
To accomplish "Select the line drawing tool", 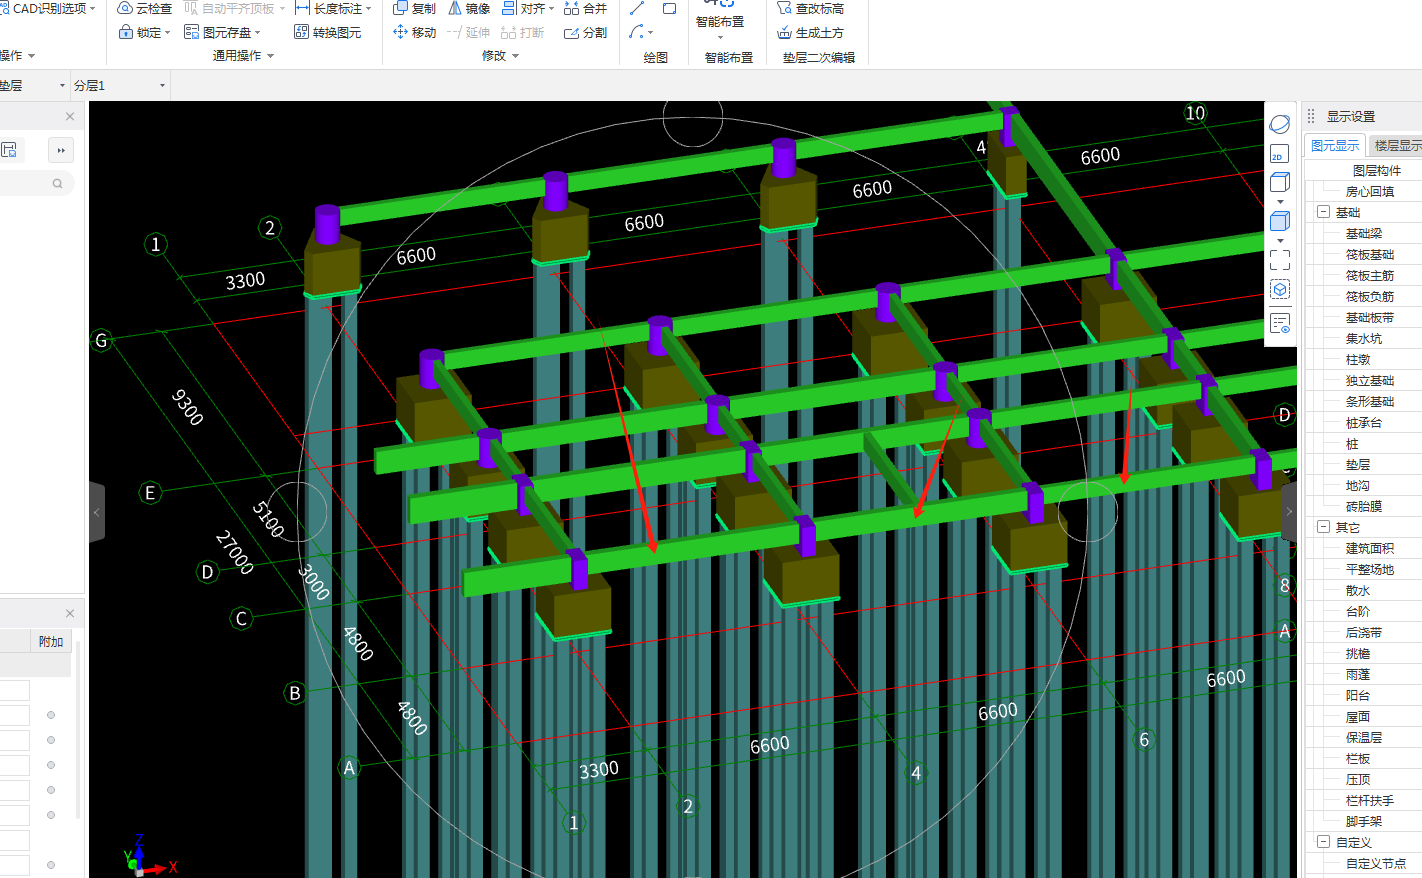I will click(637, 8).
